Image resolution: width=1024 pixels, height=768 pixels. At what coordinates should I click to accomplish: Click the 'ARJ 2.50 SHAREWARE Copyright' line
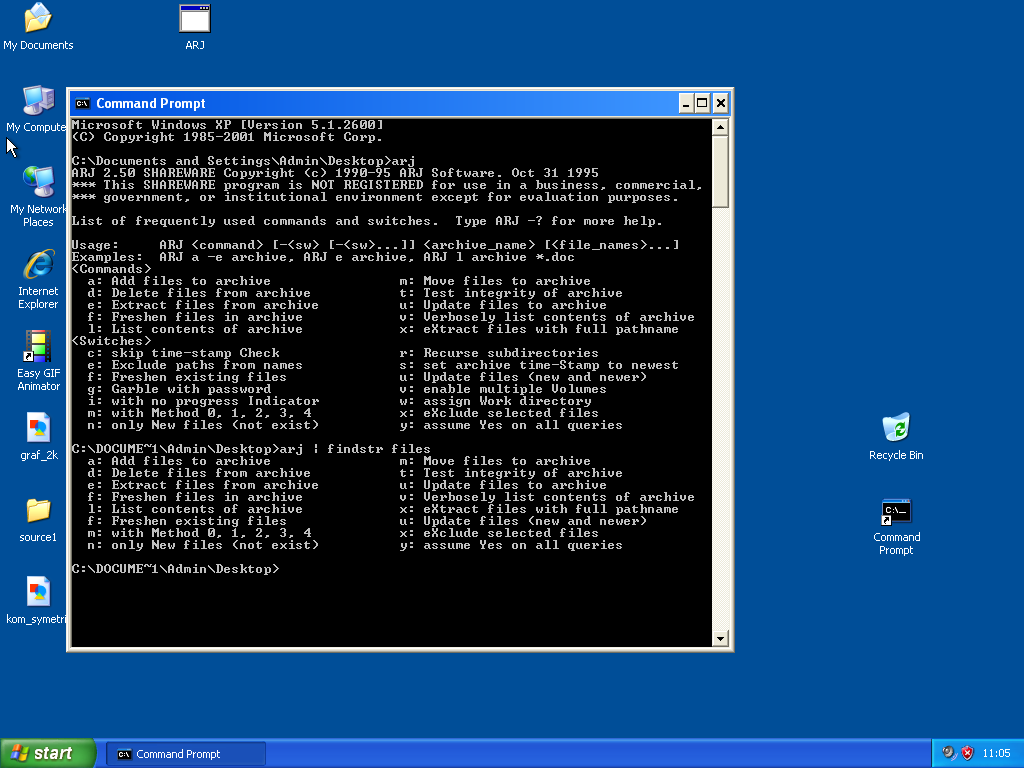point(335,173)
